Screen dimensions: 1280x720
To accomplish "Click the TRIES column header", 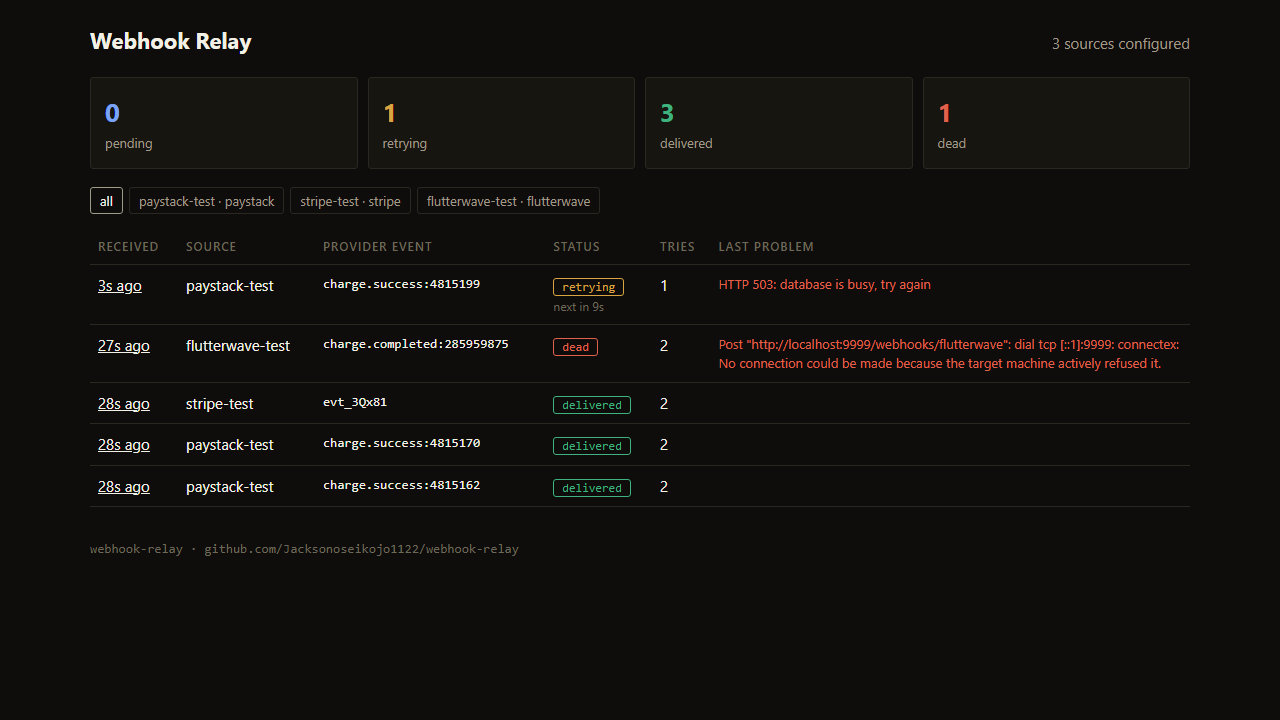I will coord(677,247).
